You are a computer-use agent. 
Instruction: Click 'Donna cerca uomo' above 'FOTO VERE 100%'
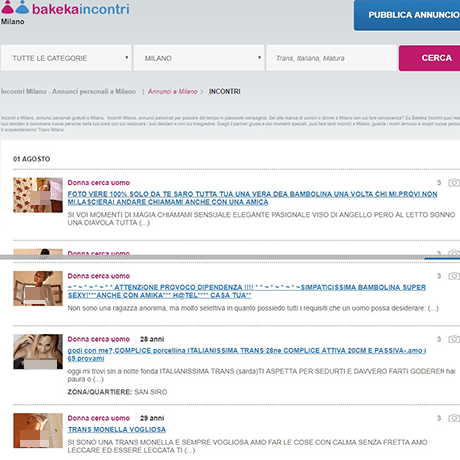pos(99,183)
